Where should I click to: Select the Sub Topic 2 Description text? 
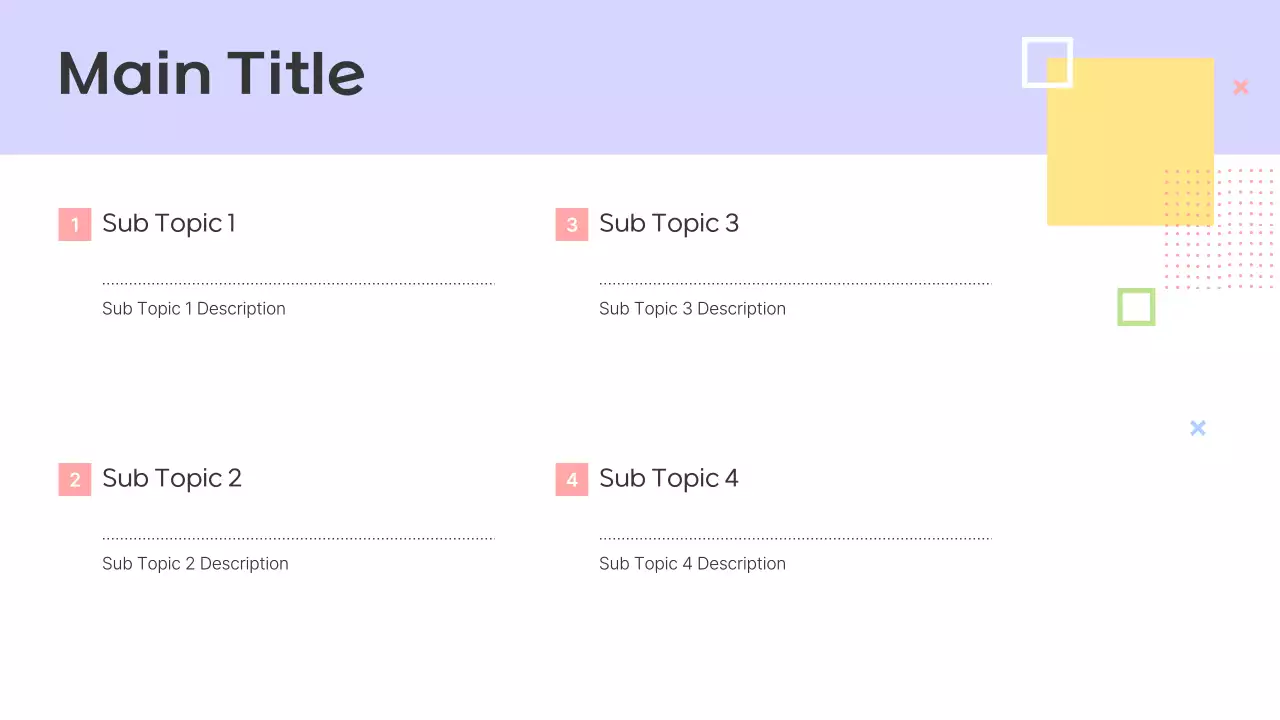coord(195,564)
